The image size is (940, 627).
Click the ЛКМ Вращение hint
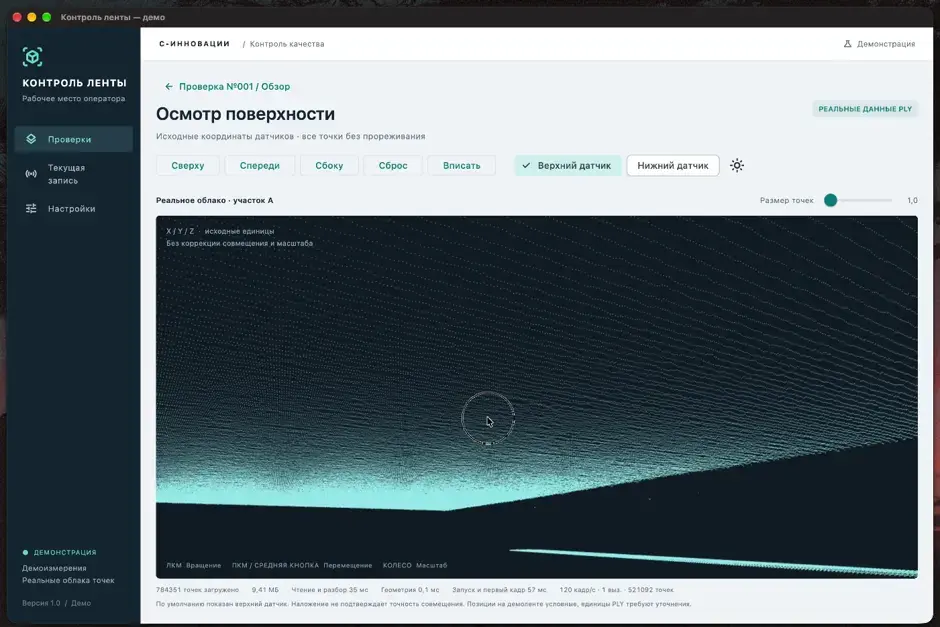[x=194, y=565]
